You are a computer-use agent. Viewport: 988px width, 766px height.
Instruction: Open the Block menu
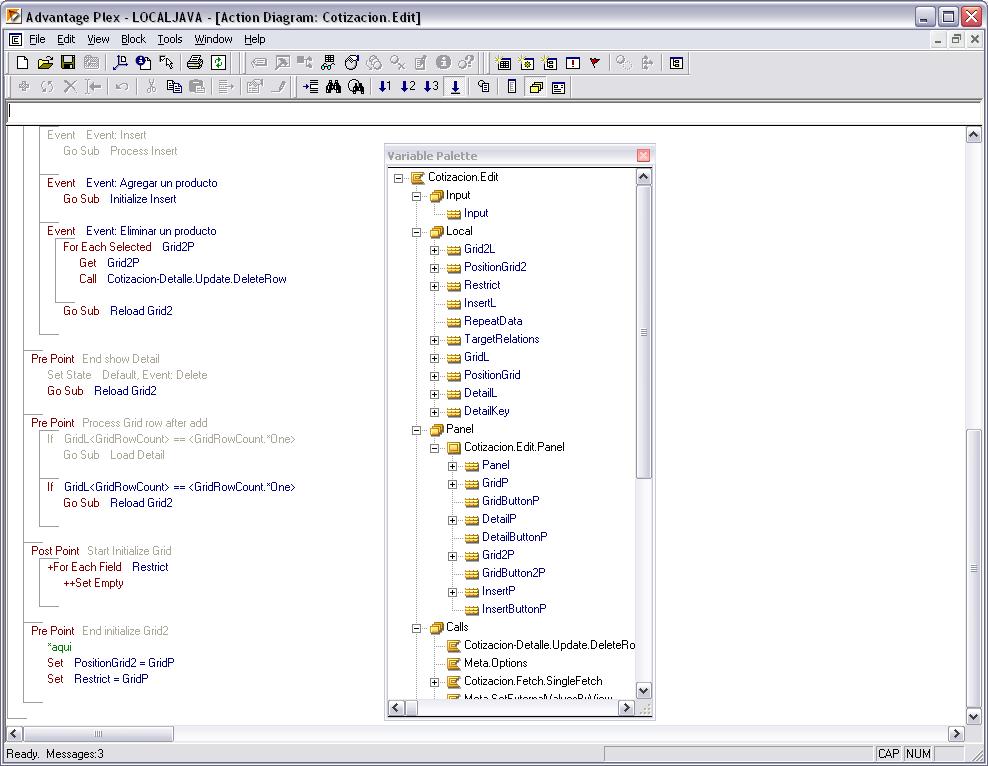pos(133,39)
